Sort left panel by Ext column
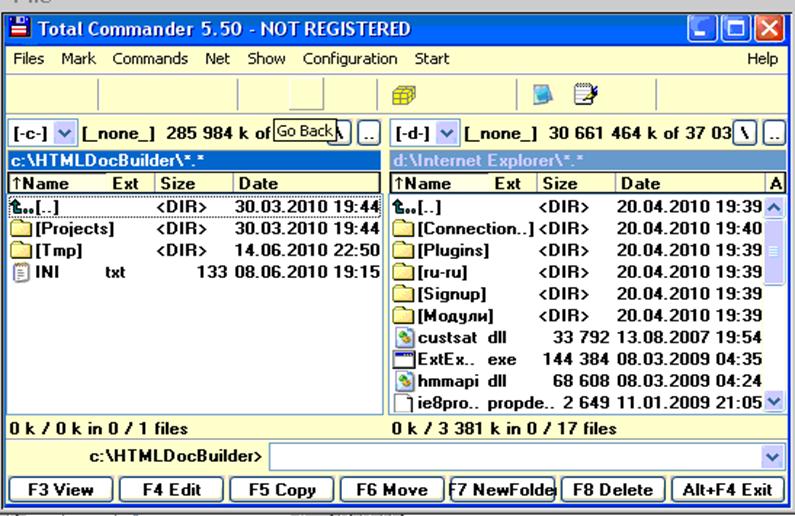The width and height of the screenshot is (795, 516). point(130,183)
